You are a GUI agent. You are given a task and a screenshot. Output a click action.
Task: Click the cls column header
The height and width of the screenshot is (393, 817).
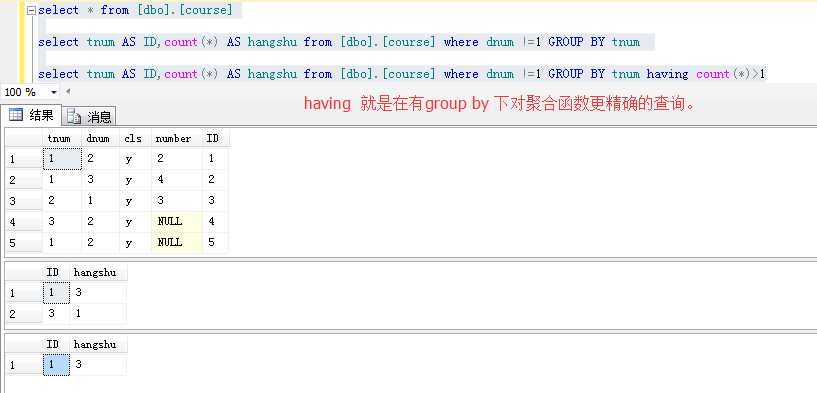click(x=135, y=139)
